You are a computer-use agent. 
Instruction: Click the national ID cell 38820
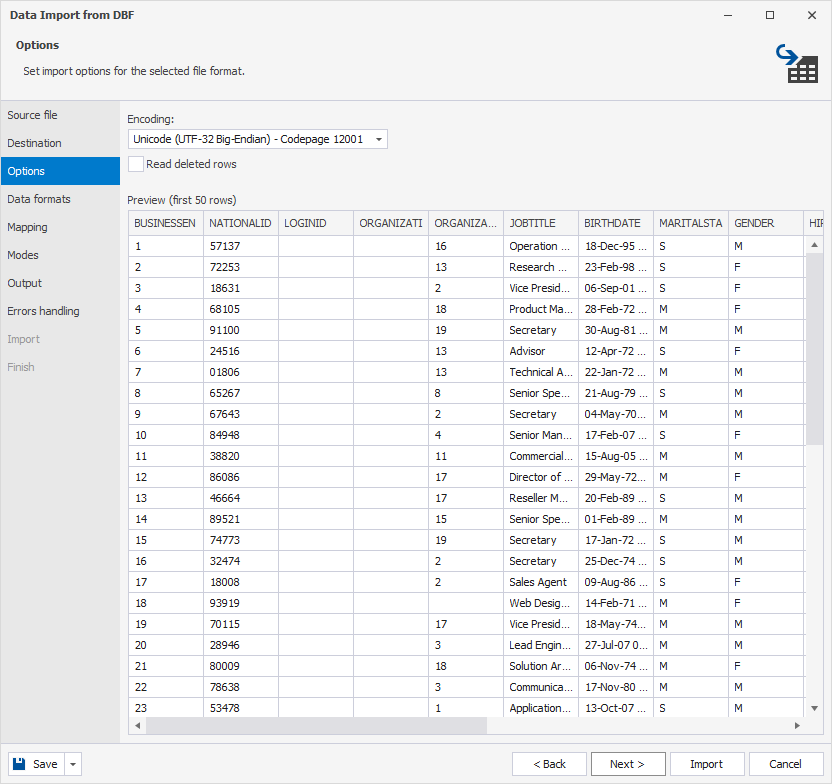click(x=240, y=456)
